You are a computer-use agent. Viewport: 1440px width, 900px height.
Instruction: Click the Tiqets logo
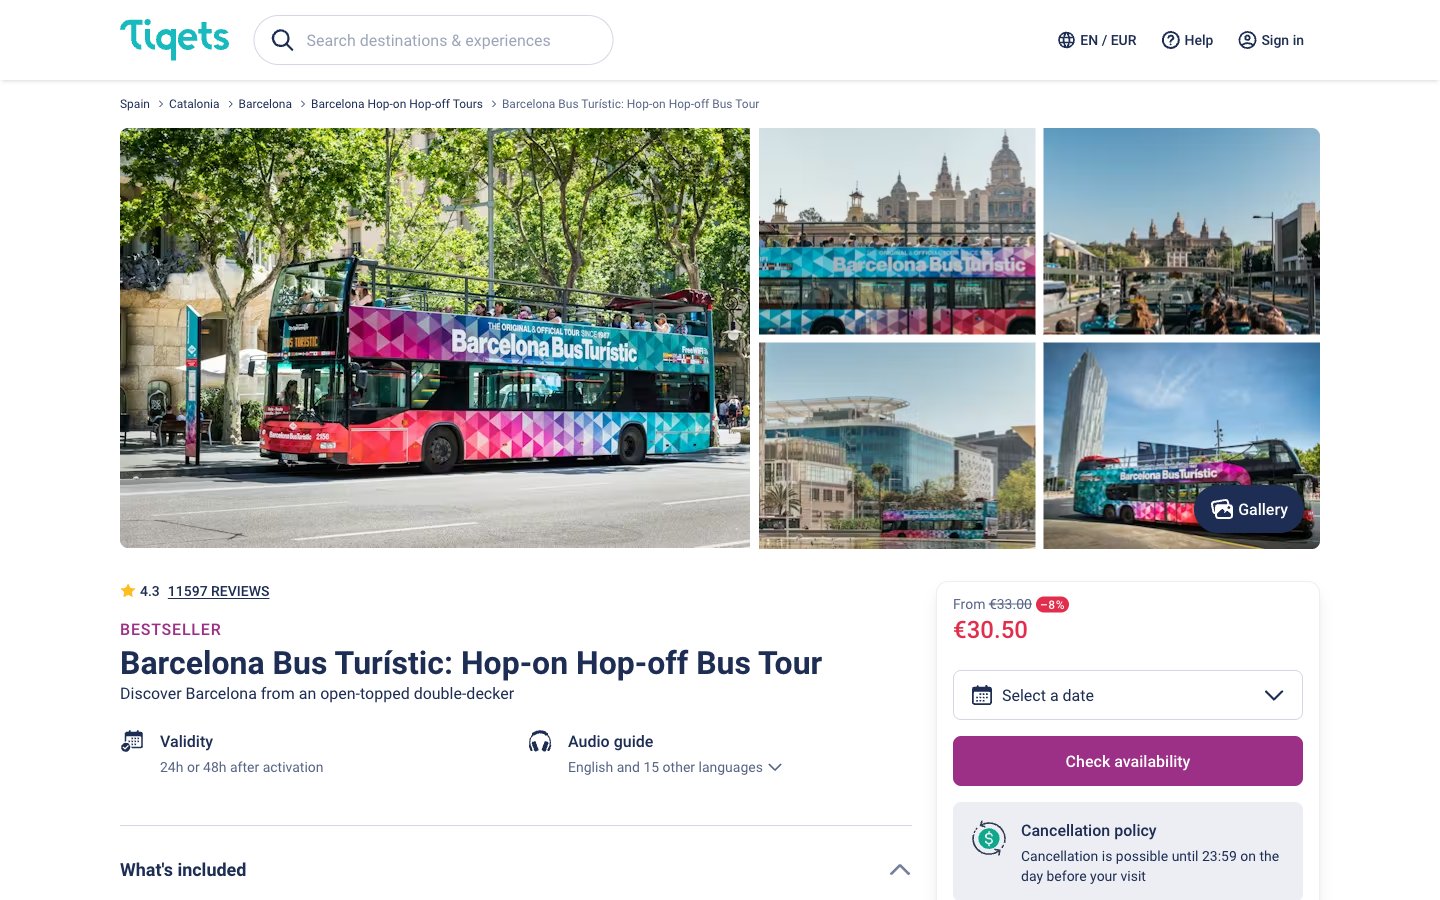pos(175,39)
